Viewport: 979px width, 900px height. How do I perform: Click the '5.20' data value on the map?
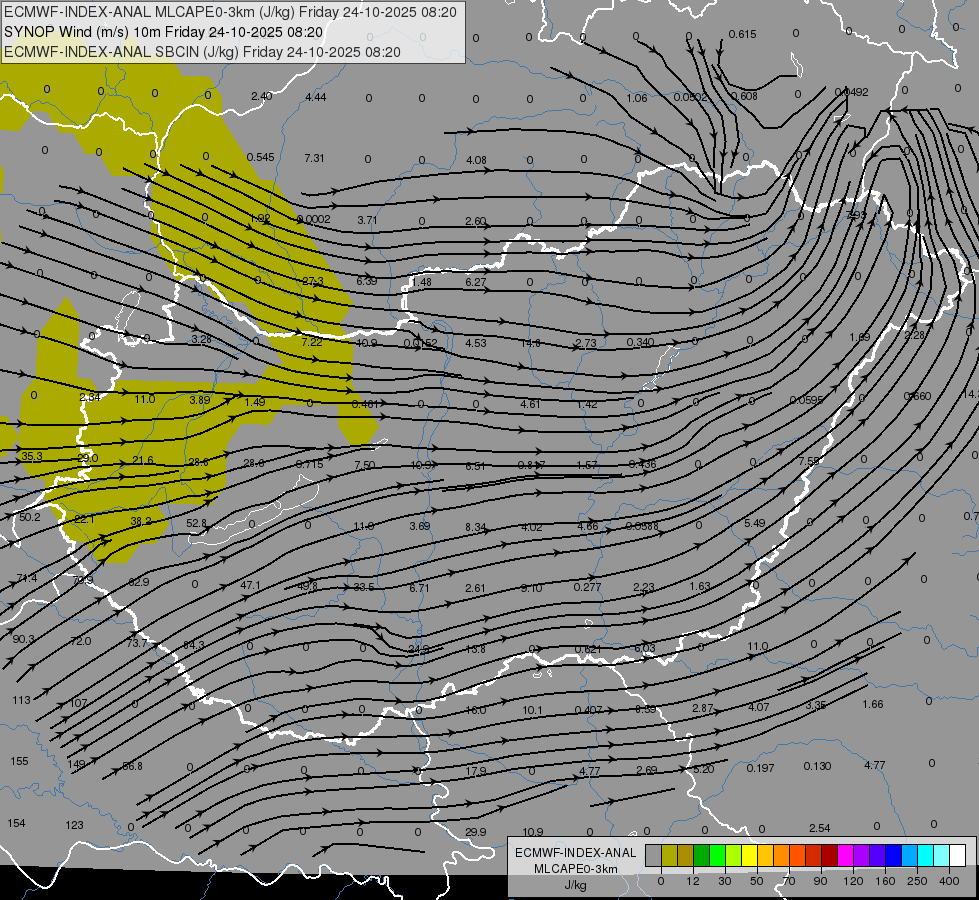point(704,769)
